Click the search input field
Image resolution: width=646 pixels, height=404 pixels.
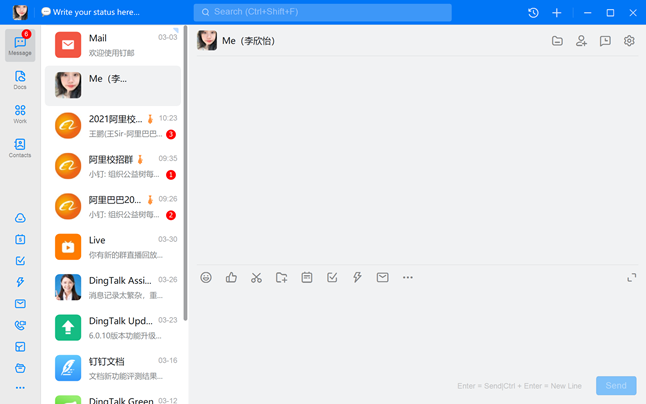click(x=322, y=13)
